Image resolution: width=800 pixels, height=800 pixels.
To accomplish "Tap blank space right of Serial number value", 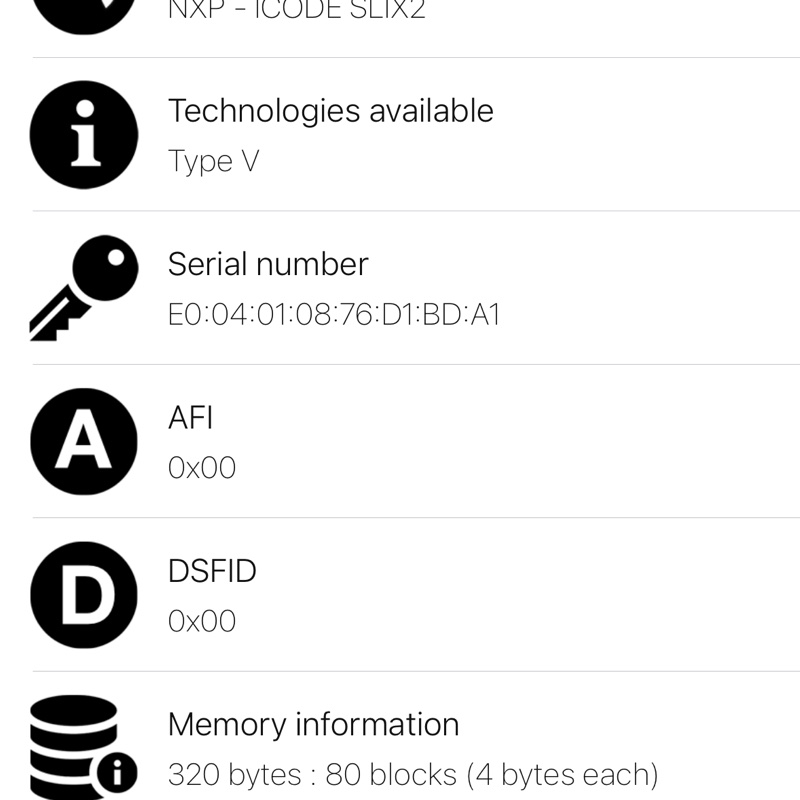I will (650, 315).
